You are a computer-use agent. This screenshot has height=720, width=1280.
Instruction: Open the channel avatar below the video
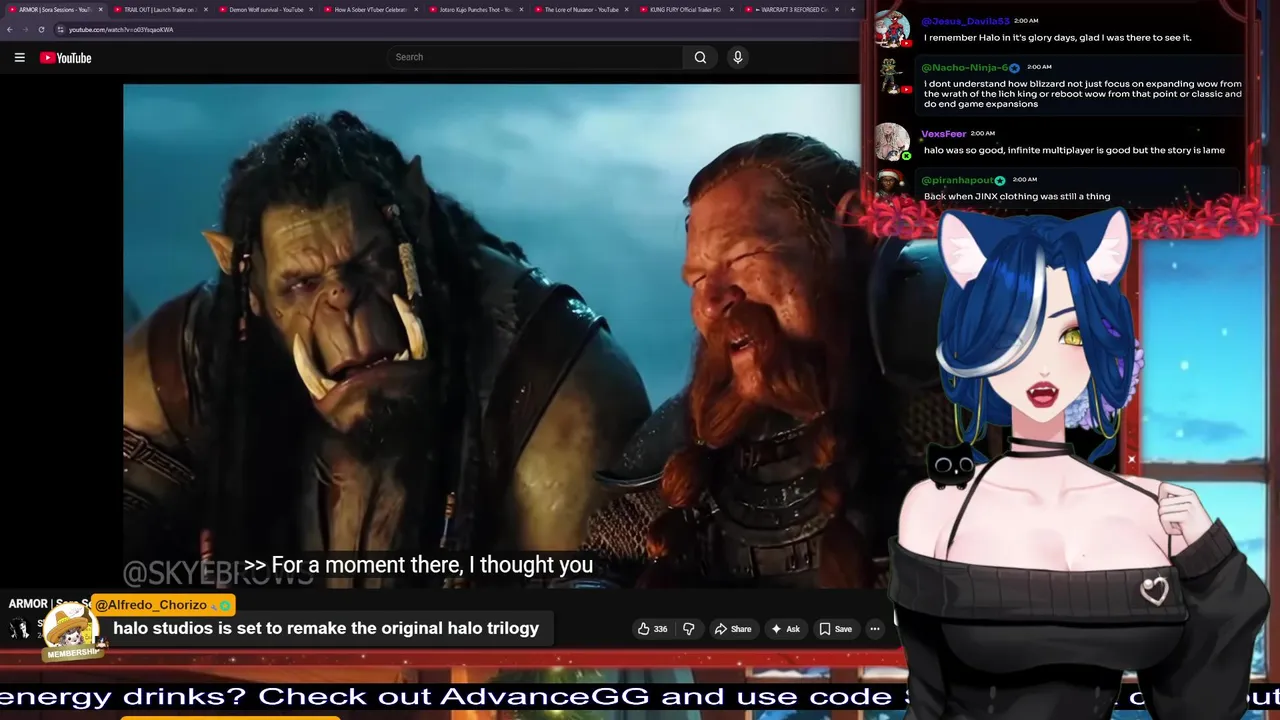click(19, 629)
